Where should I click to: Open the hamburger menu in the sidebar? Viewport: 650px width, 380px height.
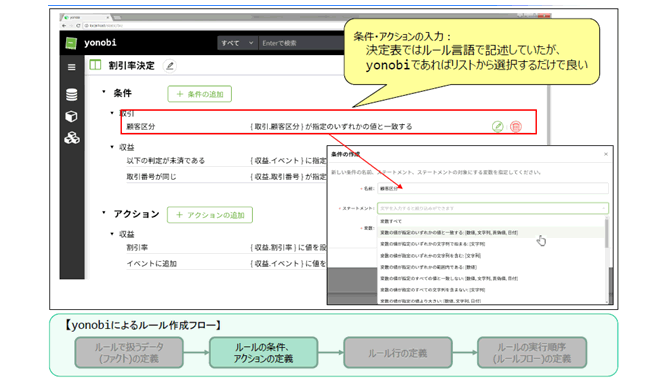72,67
